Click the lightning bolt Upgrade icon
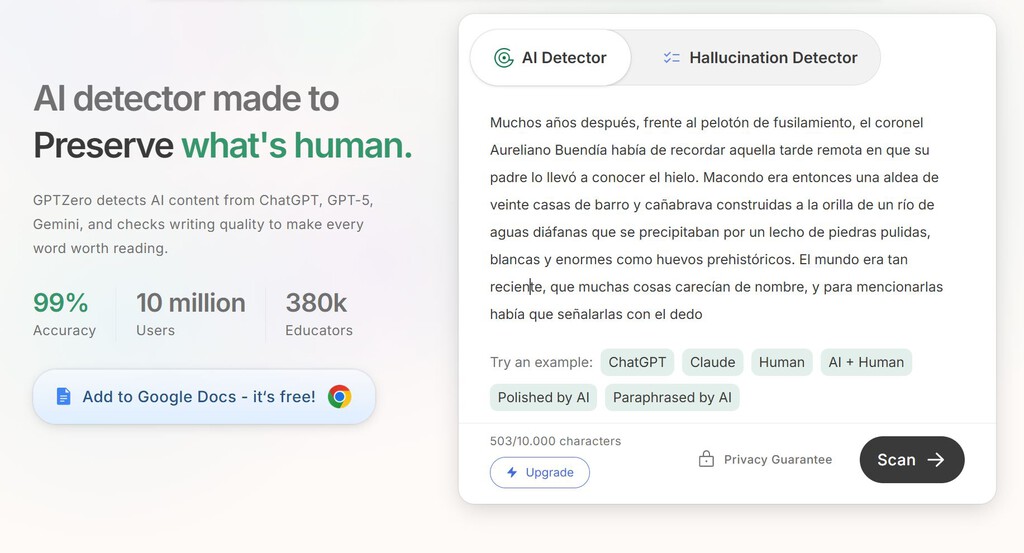1024x553 pixels. tap(512, 472)
